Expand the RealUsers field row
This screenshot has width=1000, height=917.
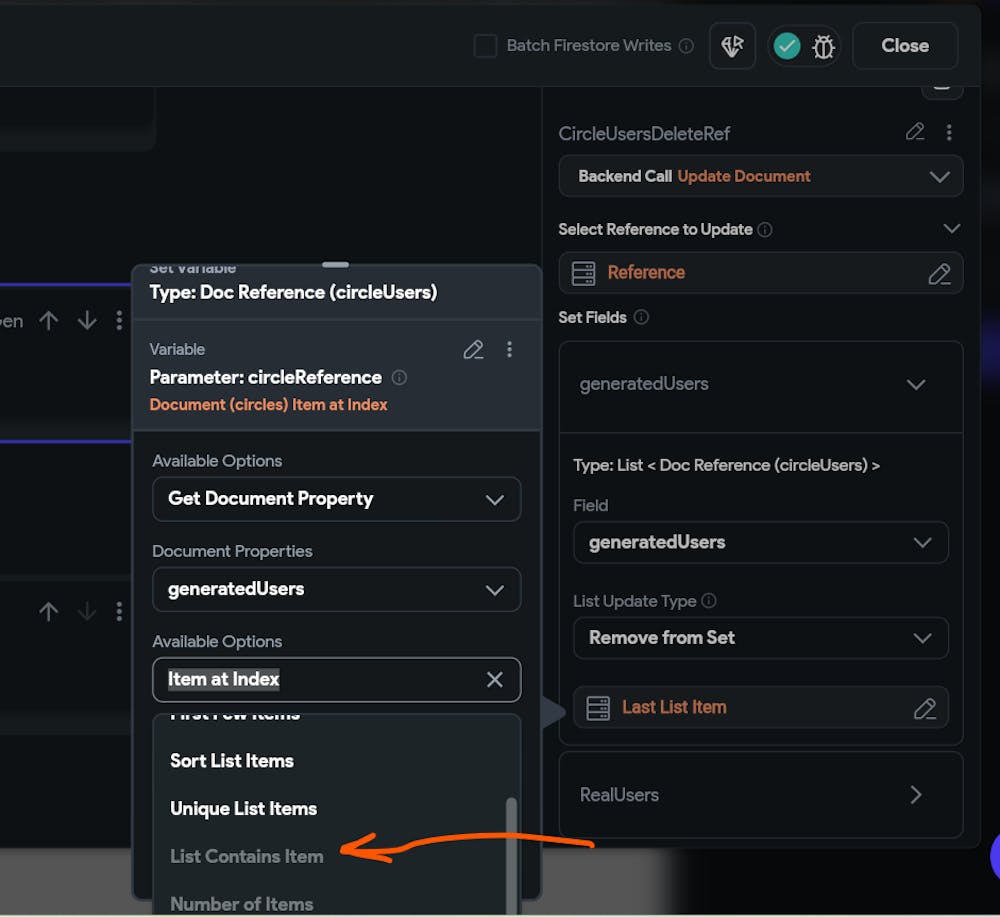coord(915,795)
